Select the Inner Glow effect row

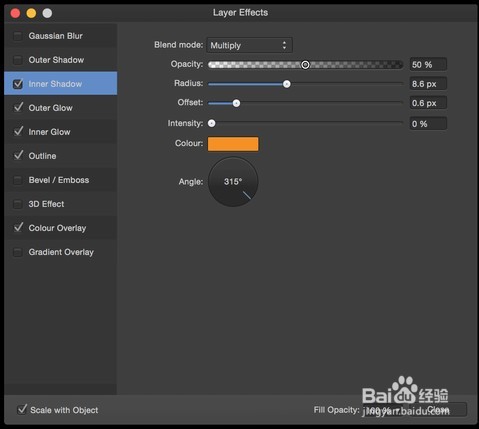point(61,132)
